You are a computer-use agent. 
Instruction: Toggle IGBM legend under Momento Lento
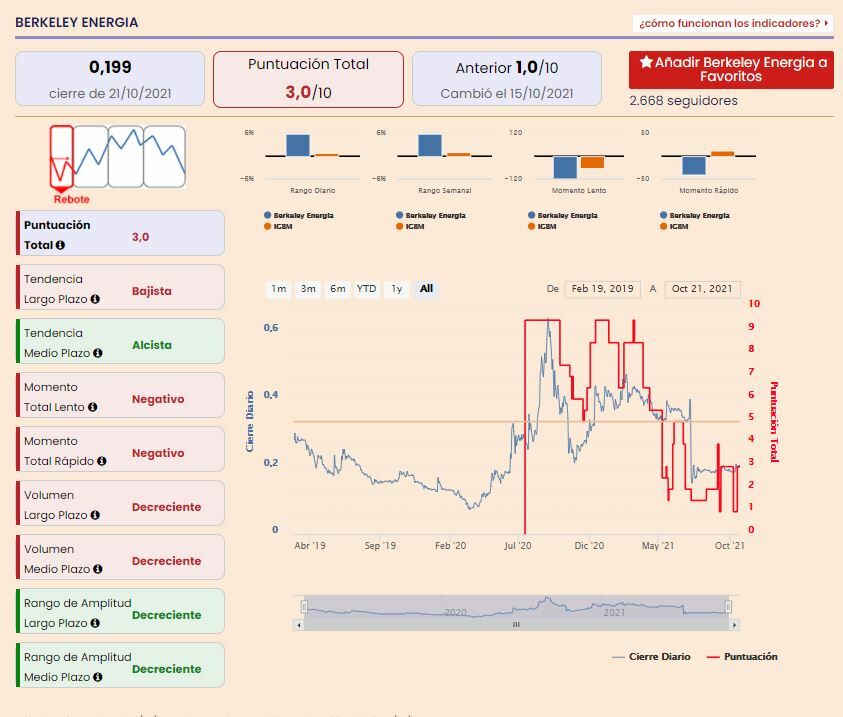coord(542,226)
